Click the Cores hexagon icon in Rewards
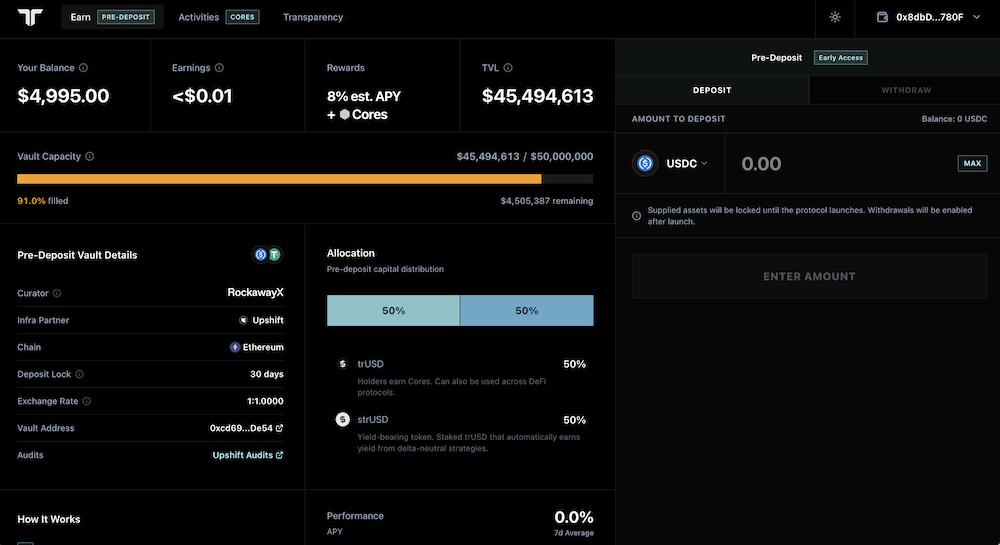 pyautogui.click(x=344, y=115)
